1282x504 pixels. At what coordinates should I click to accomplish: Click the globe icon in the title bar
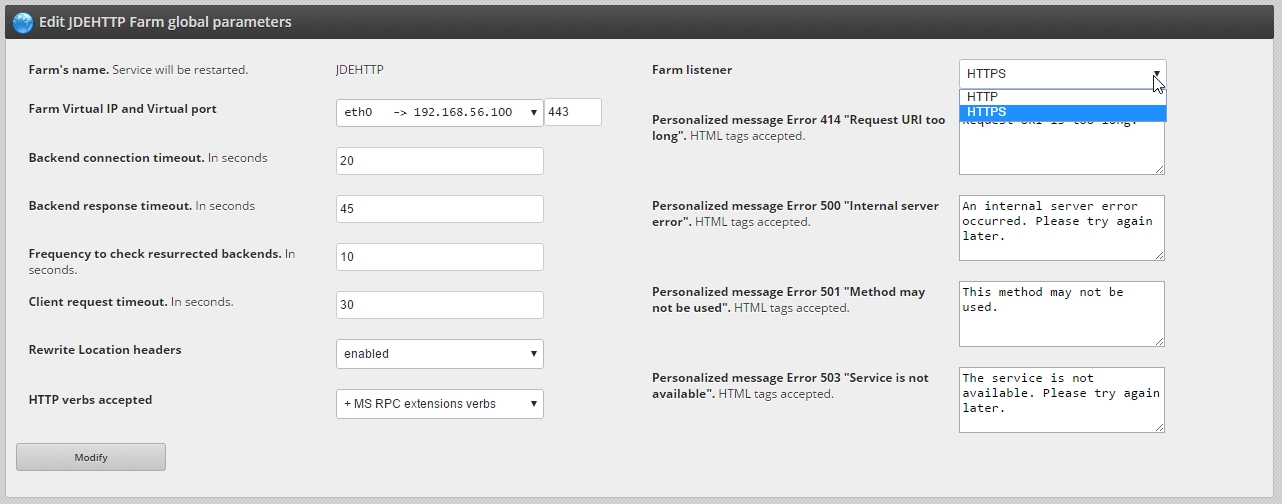point(22,22)
